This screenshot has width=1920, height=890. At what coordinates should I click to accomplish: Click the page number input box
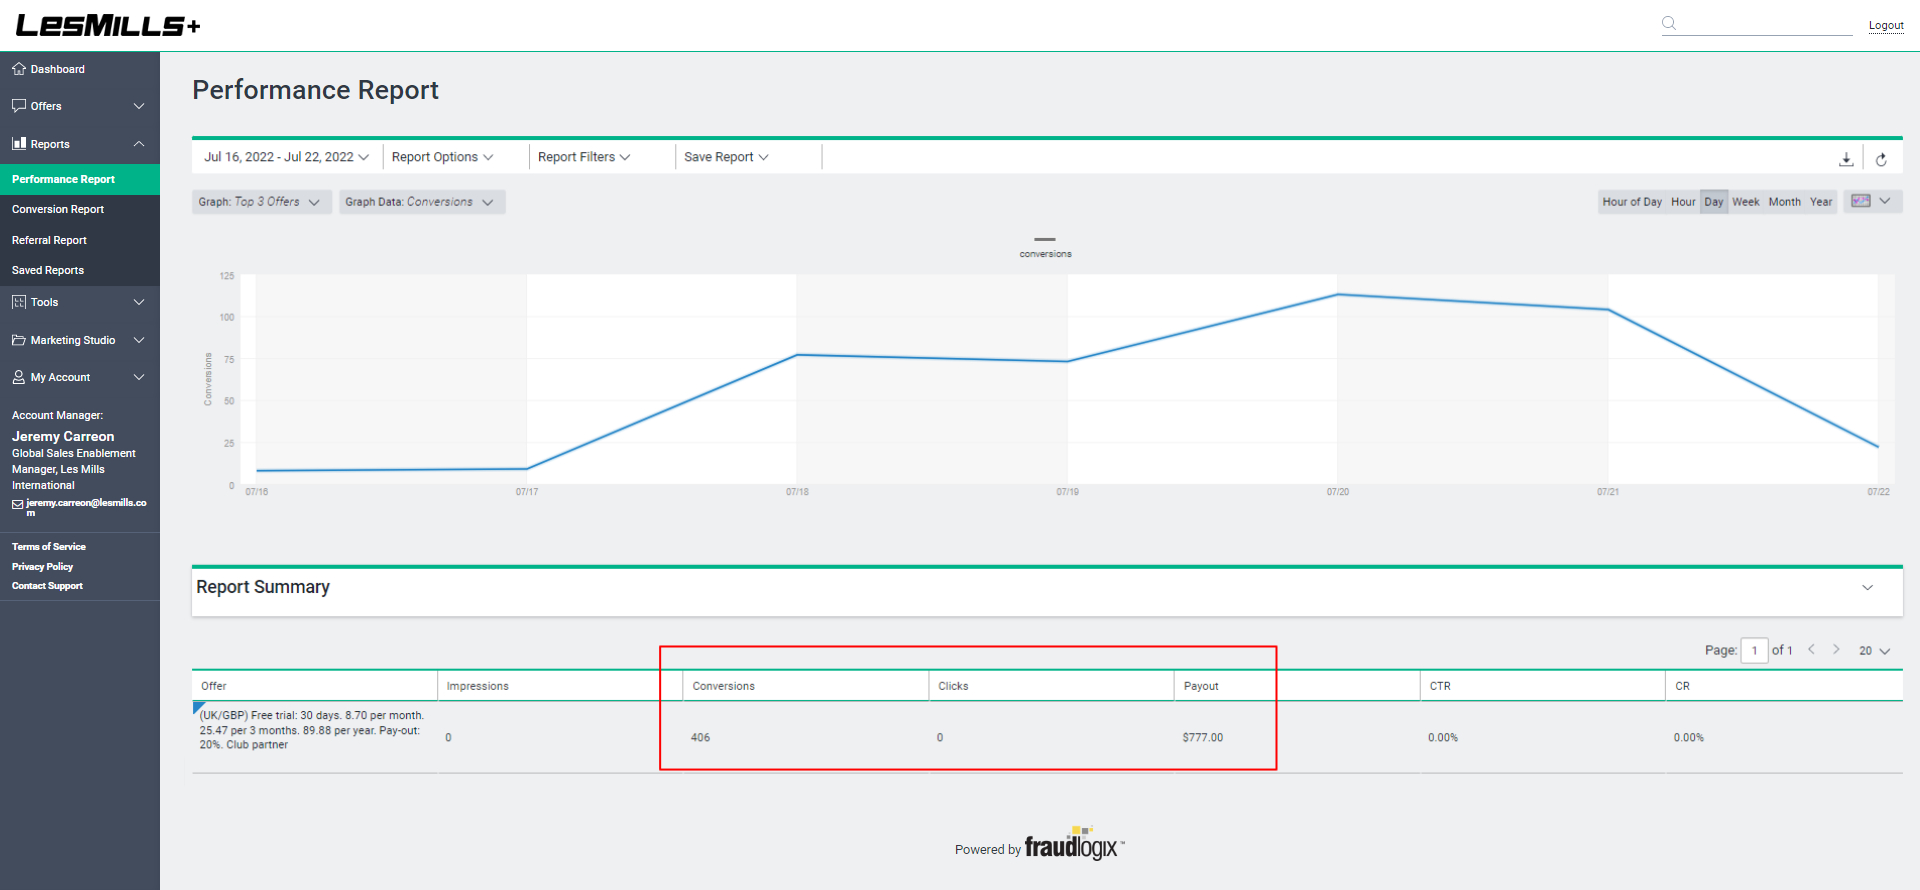1754,650
